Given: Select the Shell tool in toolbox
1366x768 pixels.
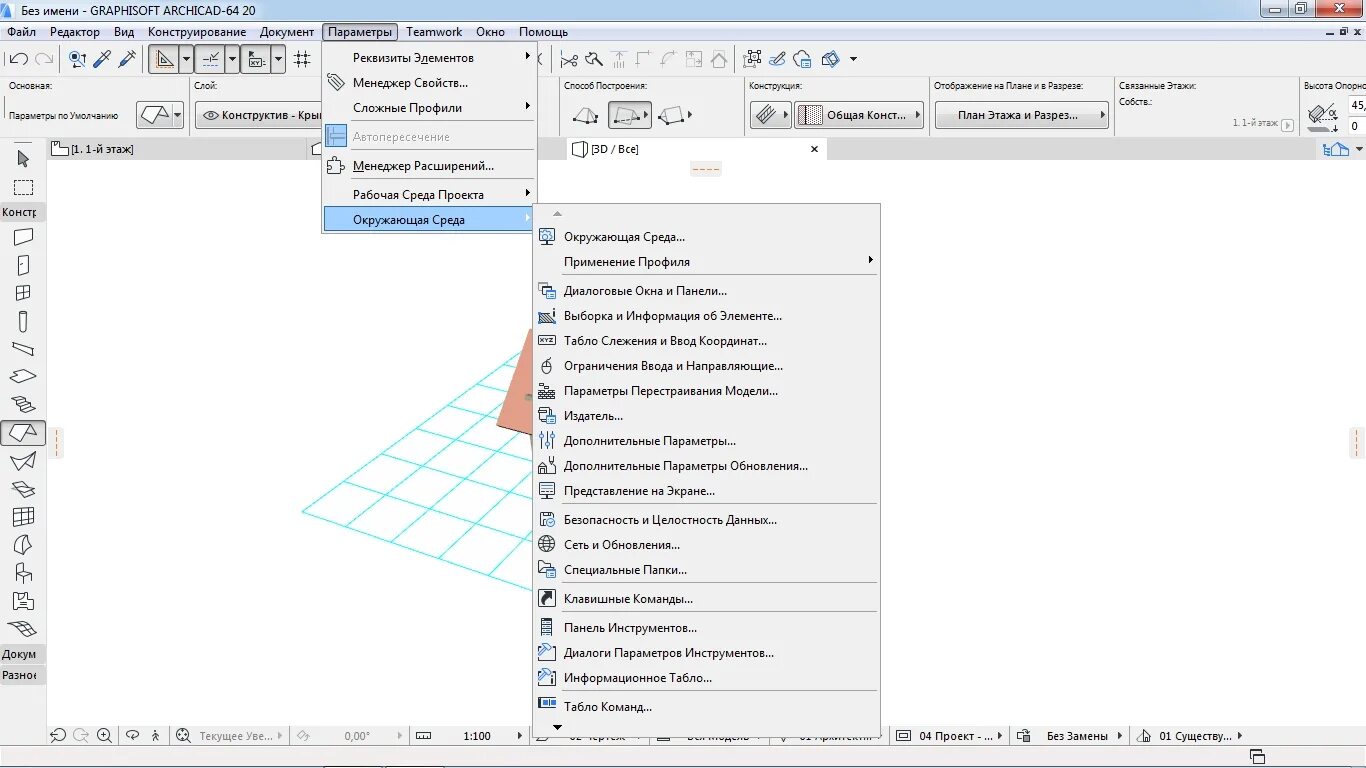Looking at the screenshot, I should pos(23,461).
